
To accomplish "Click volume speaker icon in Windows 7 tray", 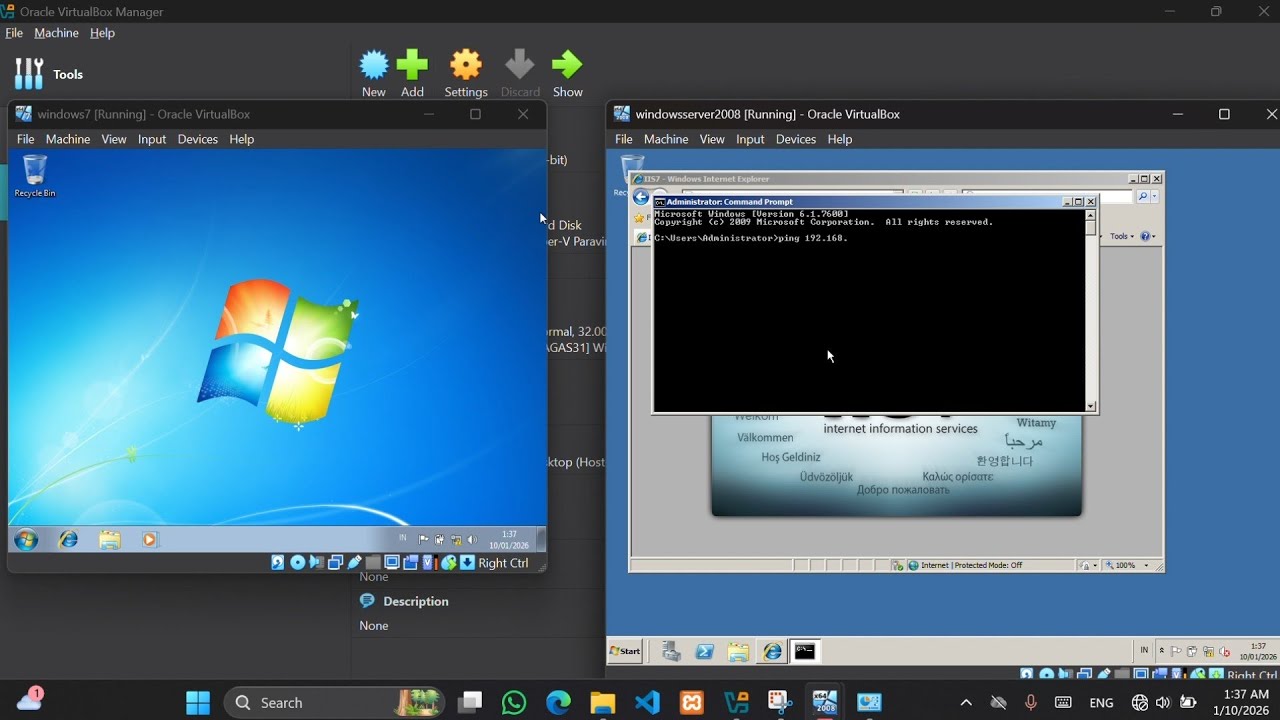I will [x=471, y=540].
